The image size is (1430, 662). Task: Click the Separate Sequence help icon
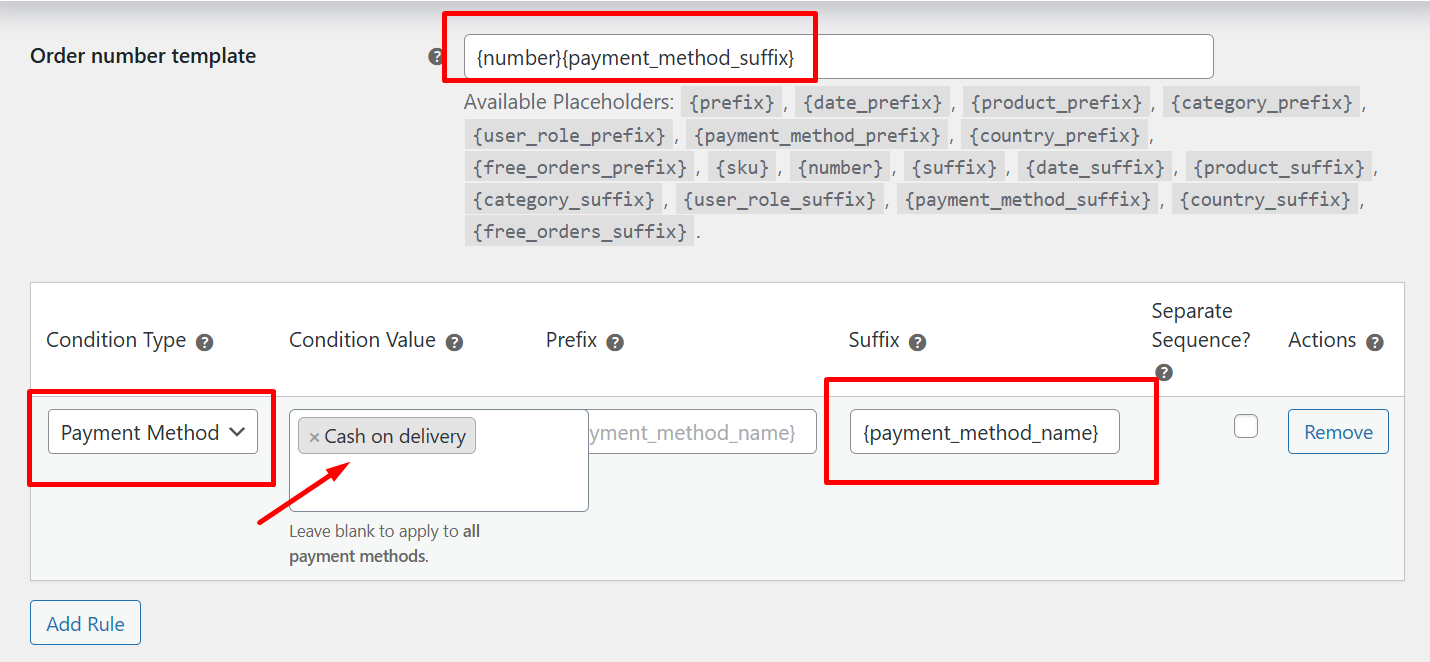pyautogui.click(x=1164, y=371)
